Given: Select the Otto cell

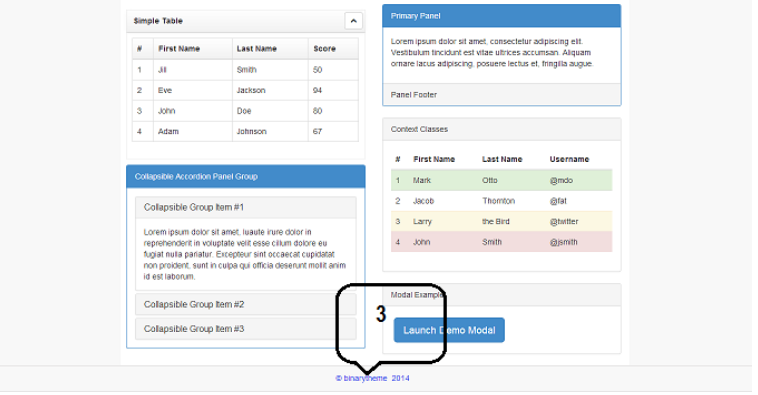Looking at the screenshot, I should point(490,180).
